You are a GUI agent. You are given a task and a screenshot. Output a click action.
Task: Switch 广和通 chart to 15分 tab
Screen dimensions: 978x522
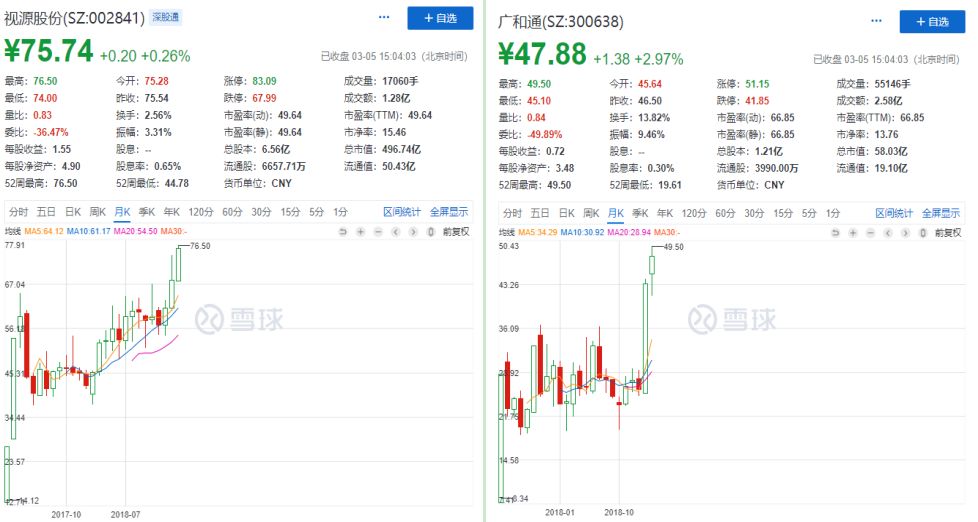783,213
